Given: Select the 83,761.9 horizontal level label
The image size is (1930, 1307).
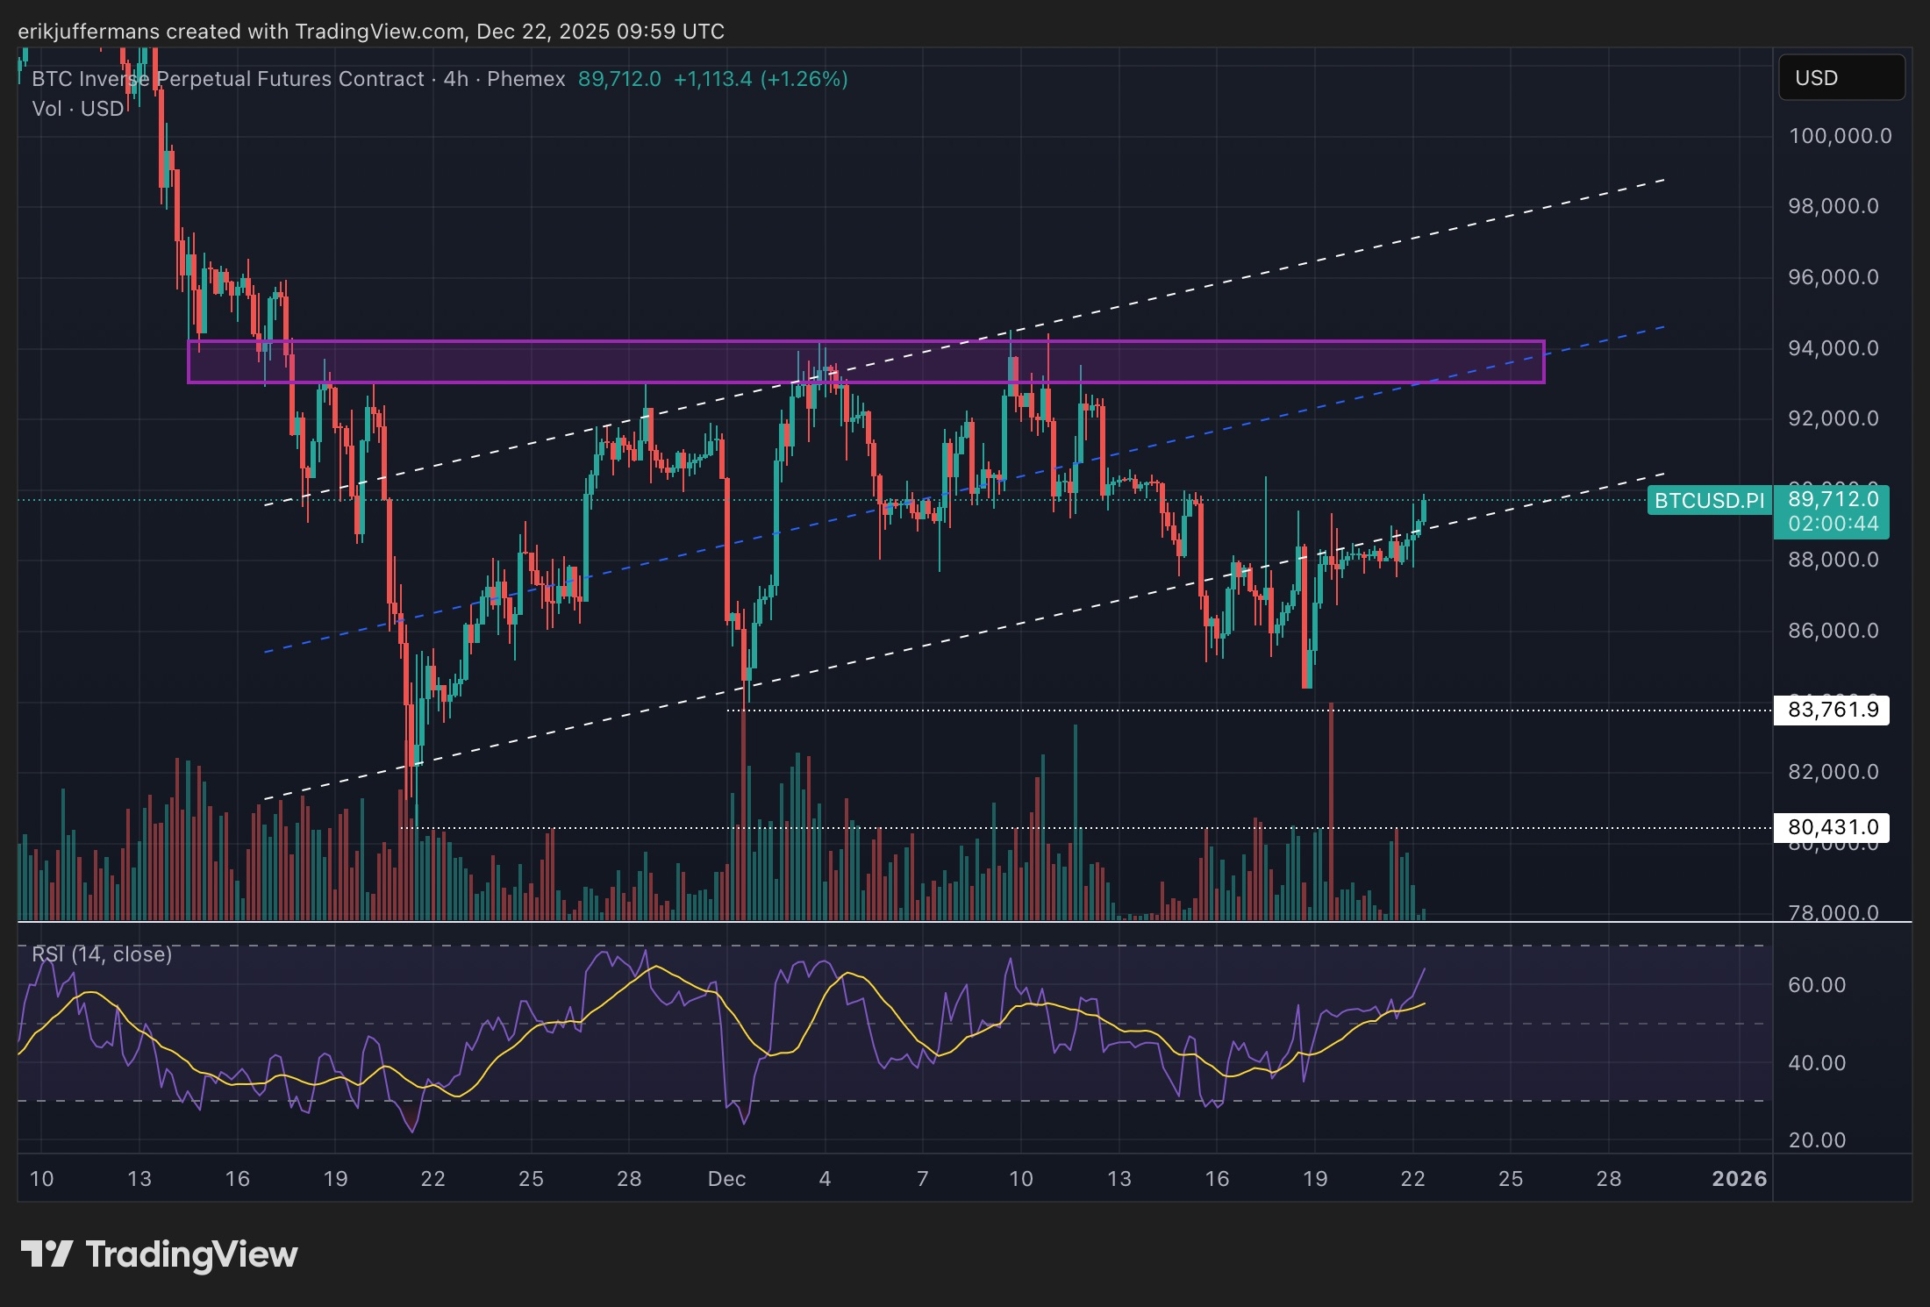Looking at the screenshot, I should click(1831, 710).
